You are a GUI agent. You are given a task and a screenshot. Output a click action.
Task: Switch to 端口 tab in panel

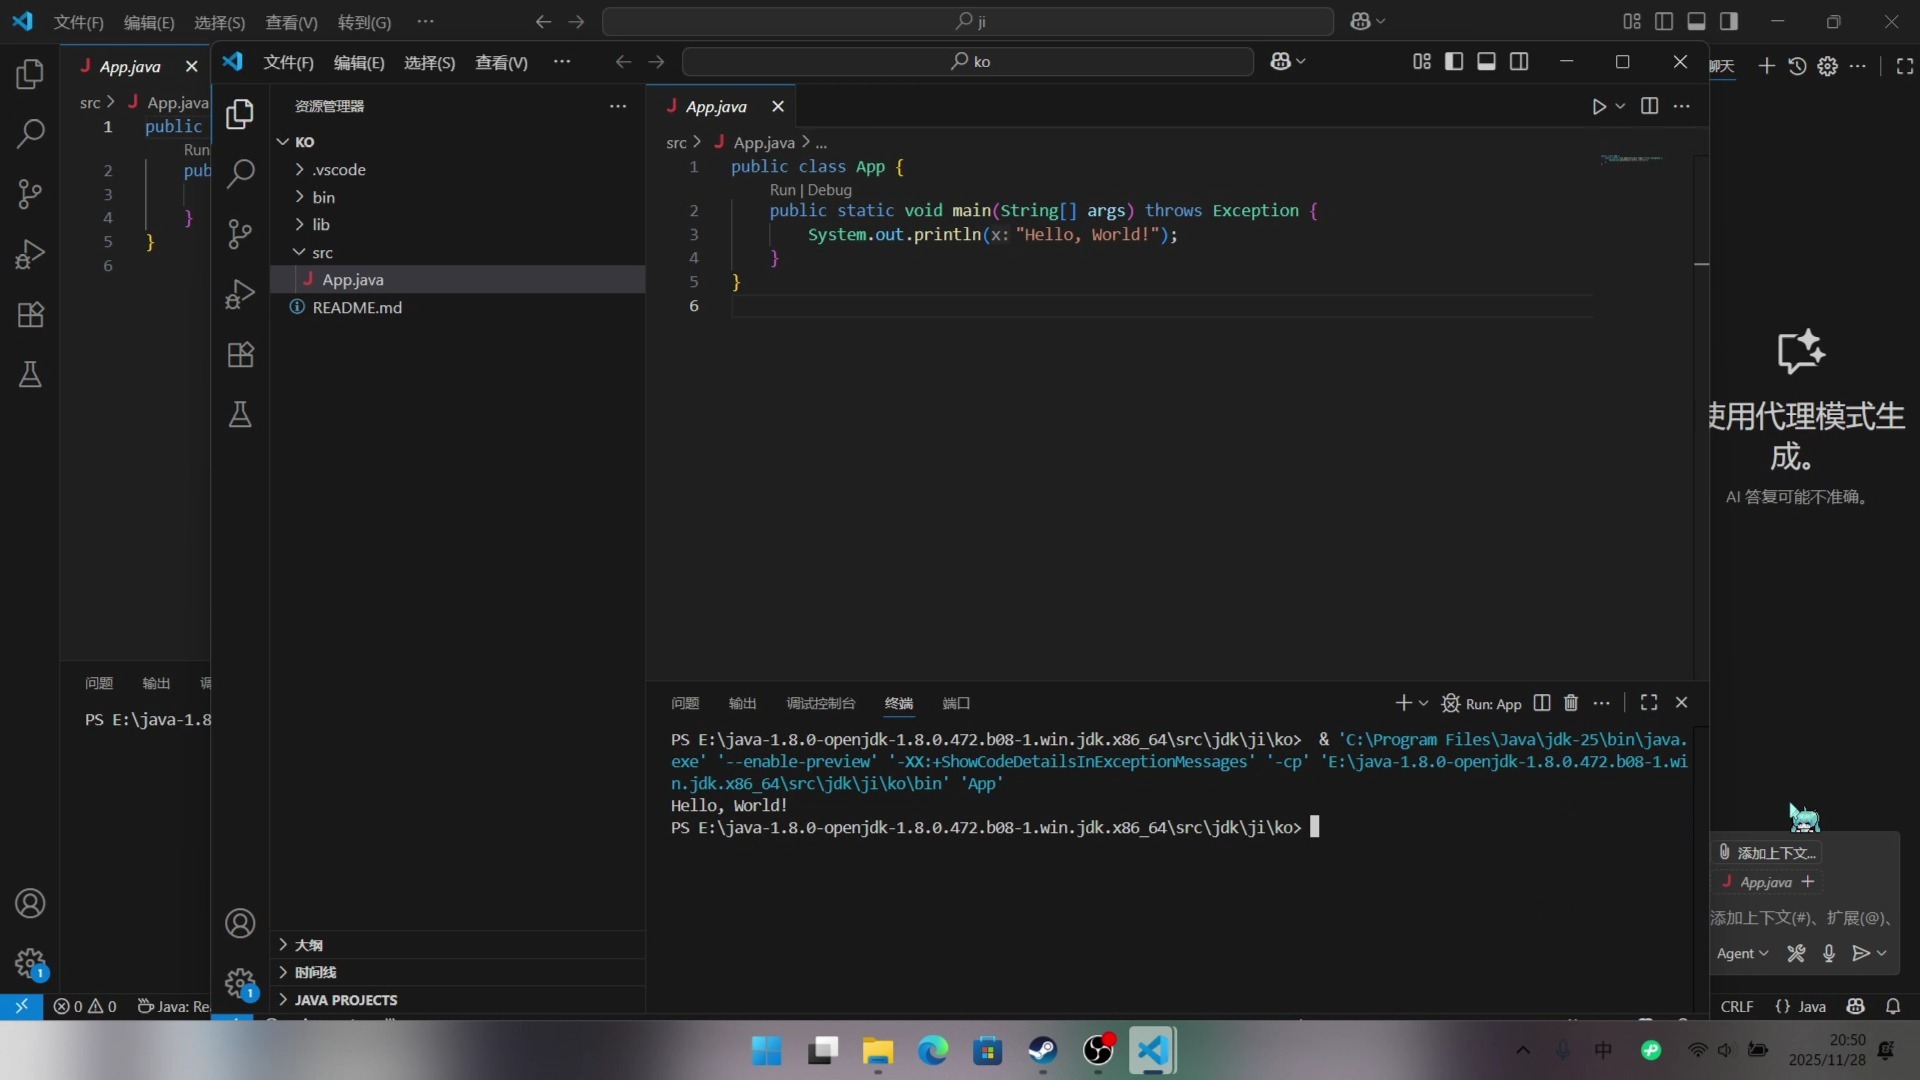[956, 703]
